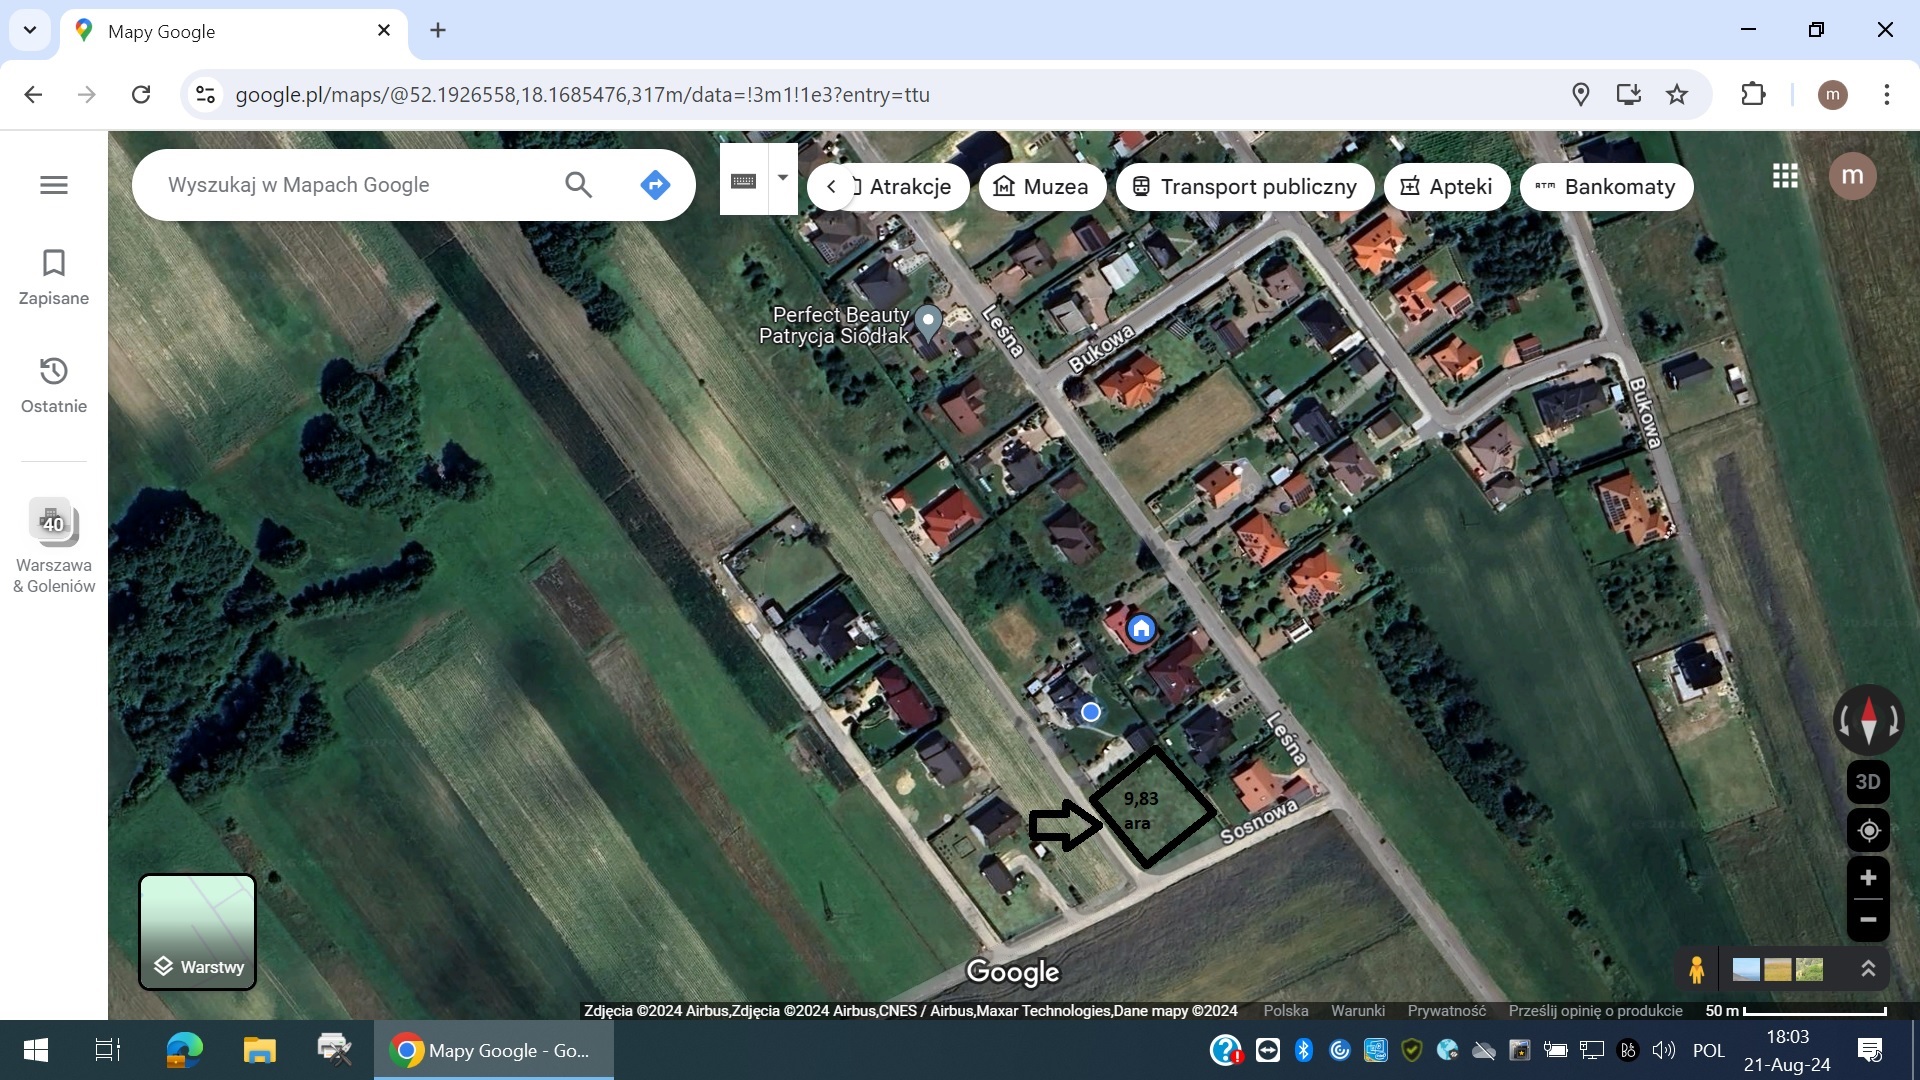Open the blue directions arrow button

click(x=655, y=185)
